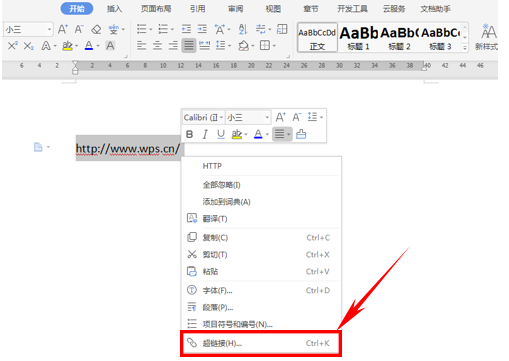Select 添加到词典(A) in context menu
This screenshot has width=509, height=361.
tap(261, 202)
